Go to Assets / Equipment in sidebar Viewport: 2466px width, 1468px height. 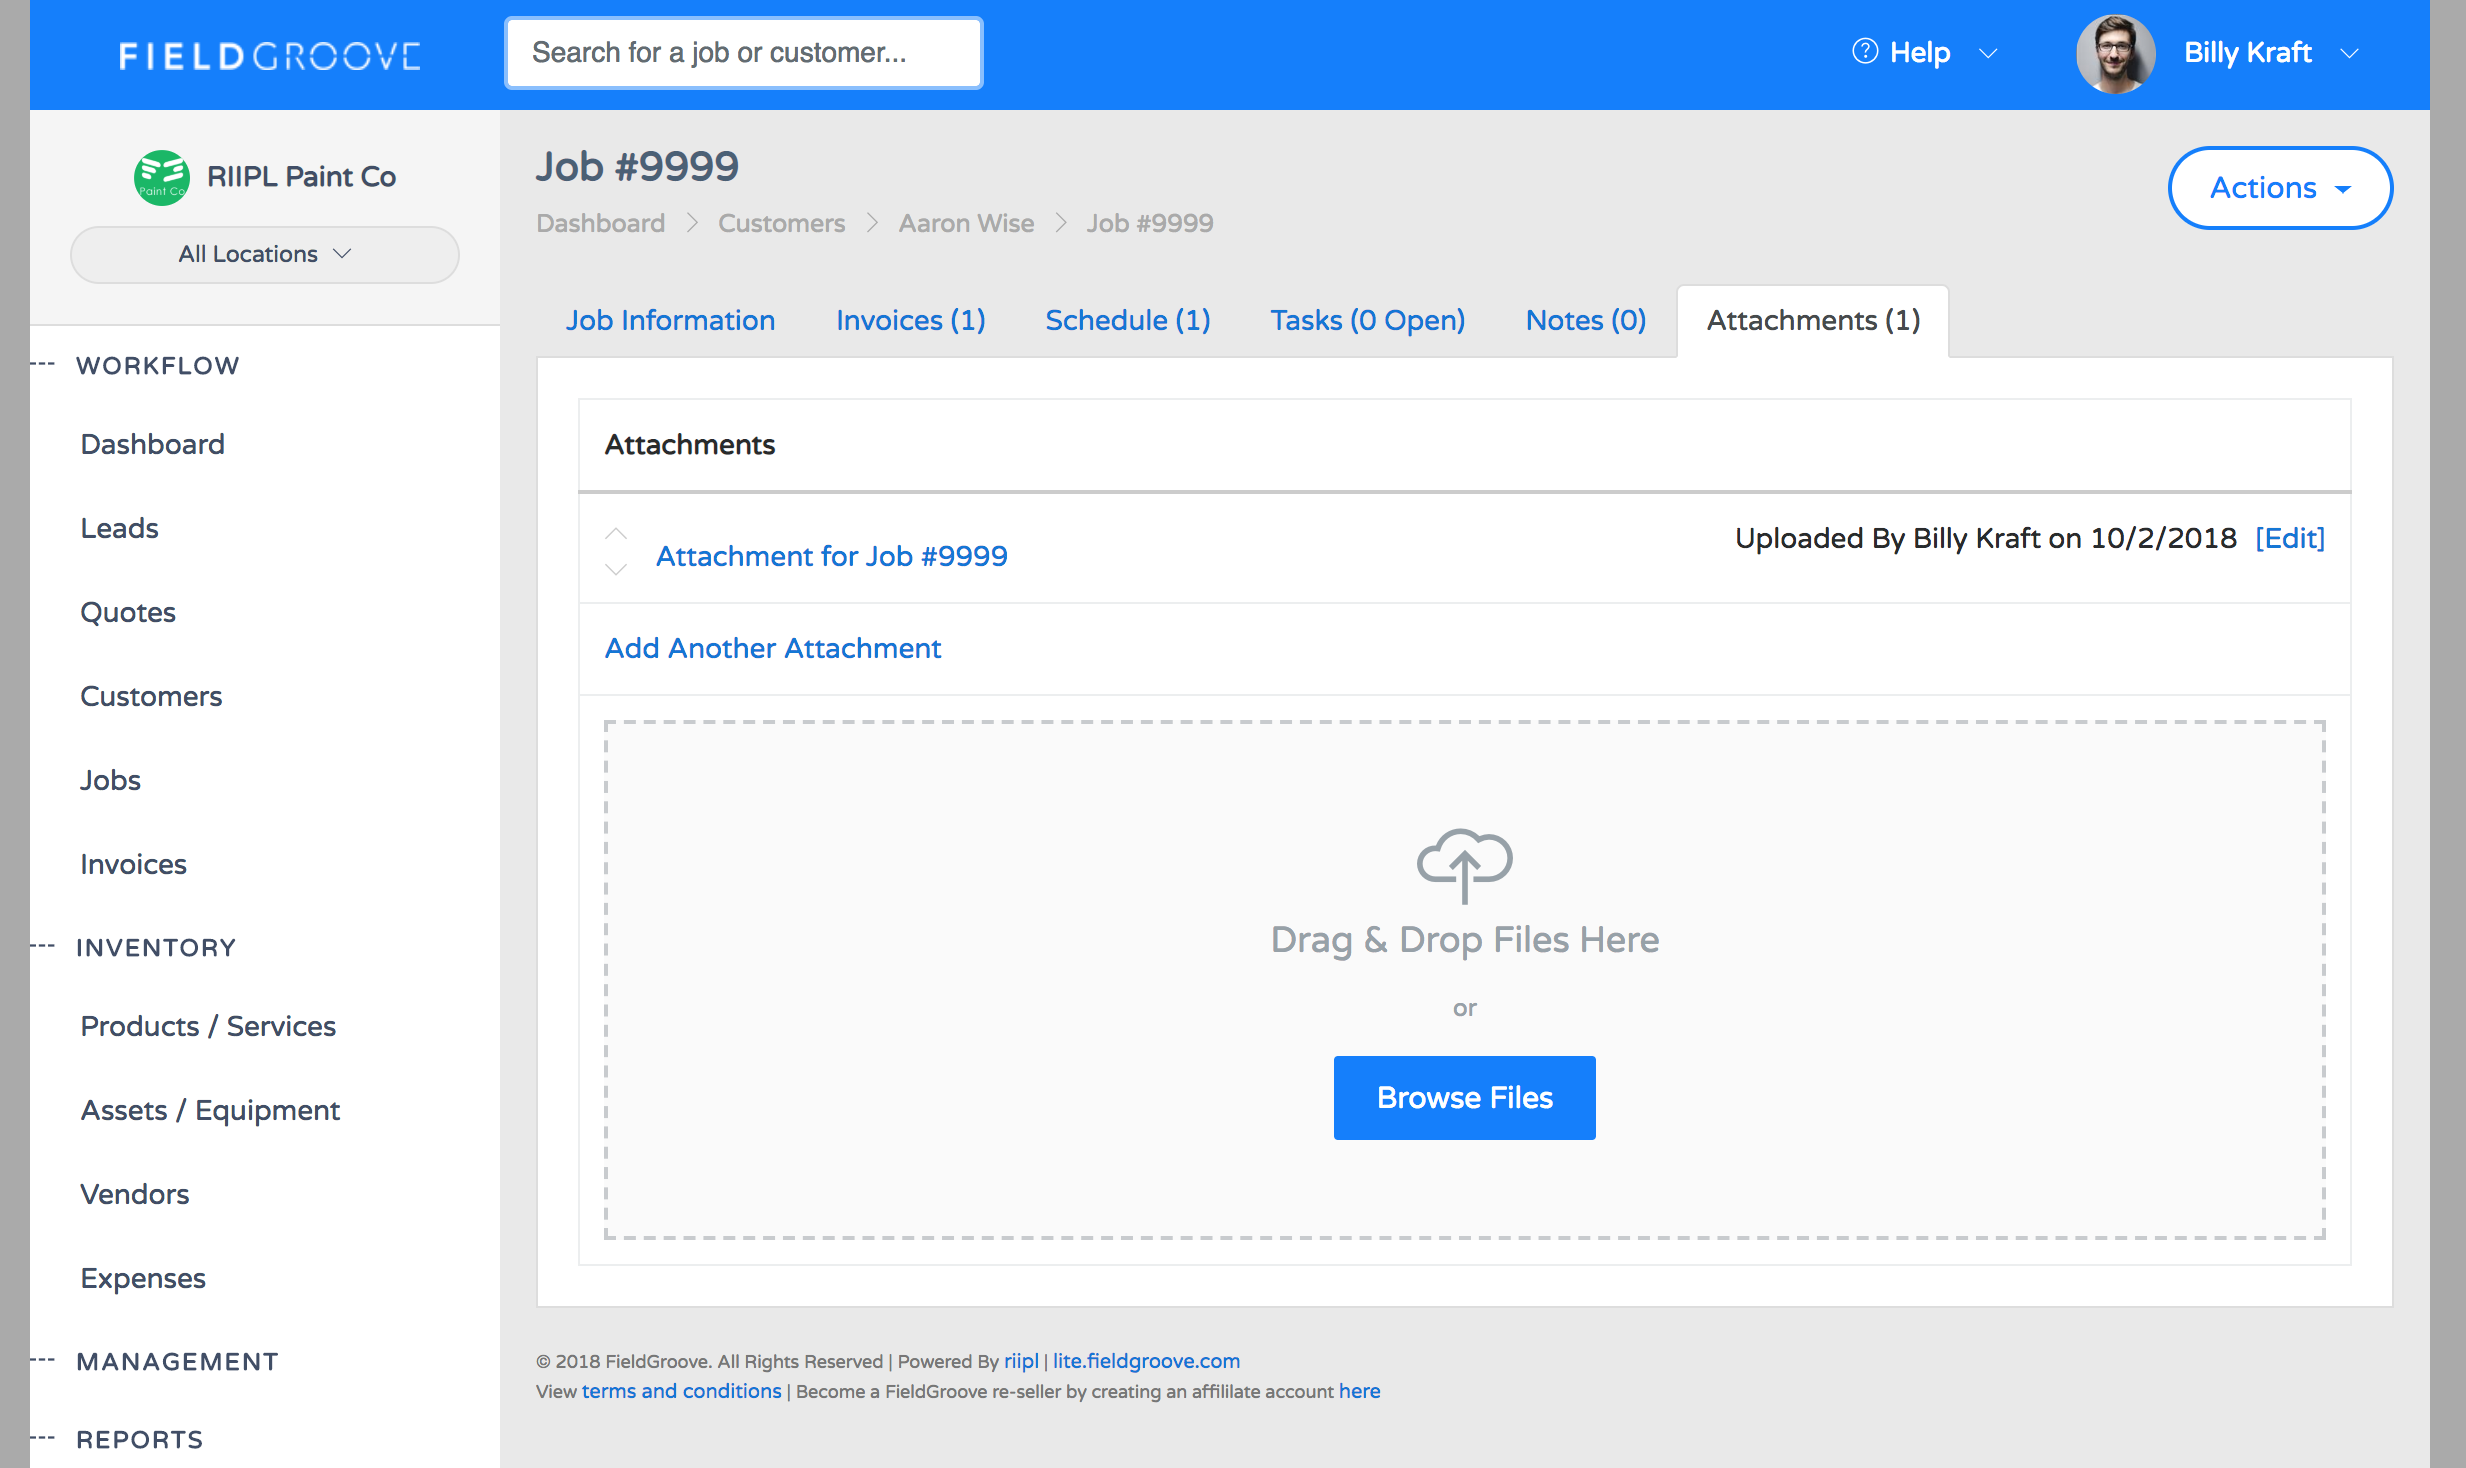tap(210, 1110)
